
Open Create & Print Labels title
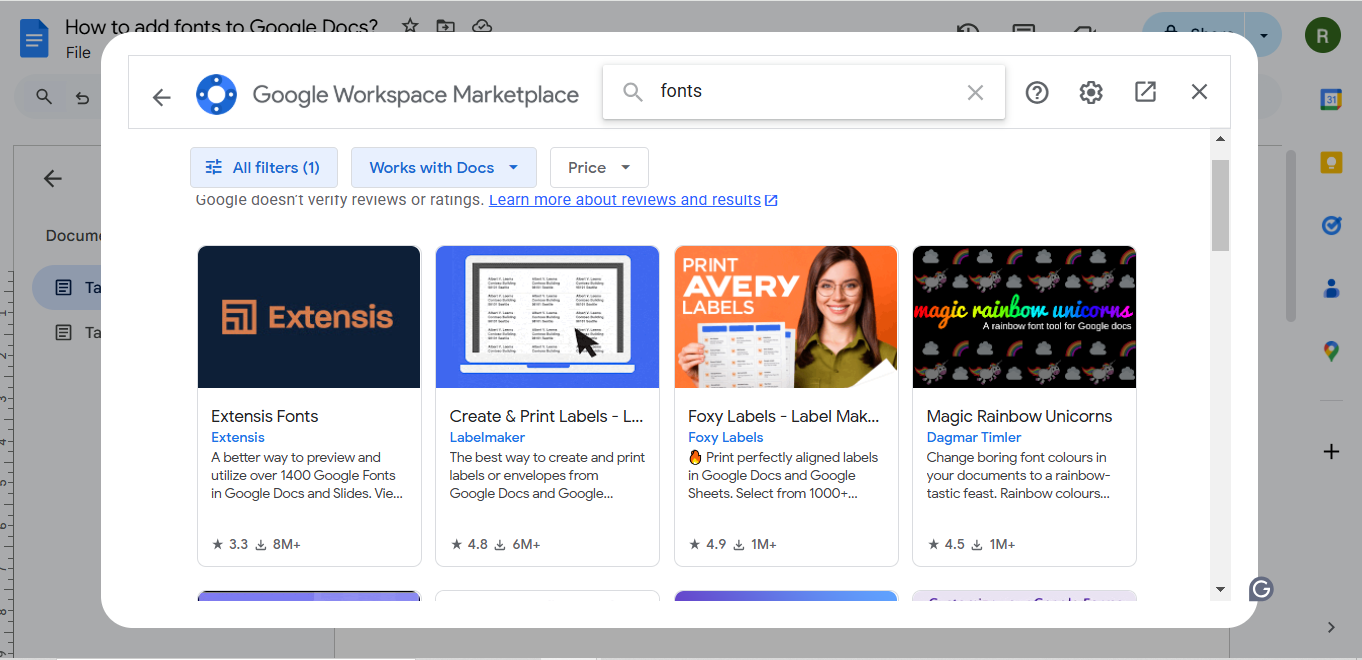pos(546,416)
